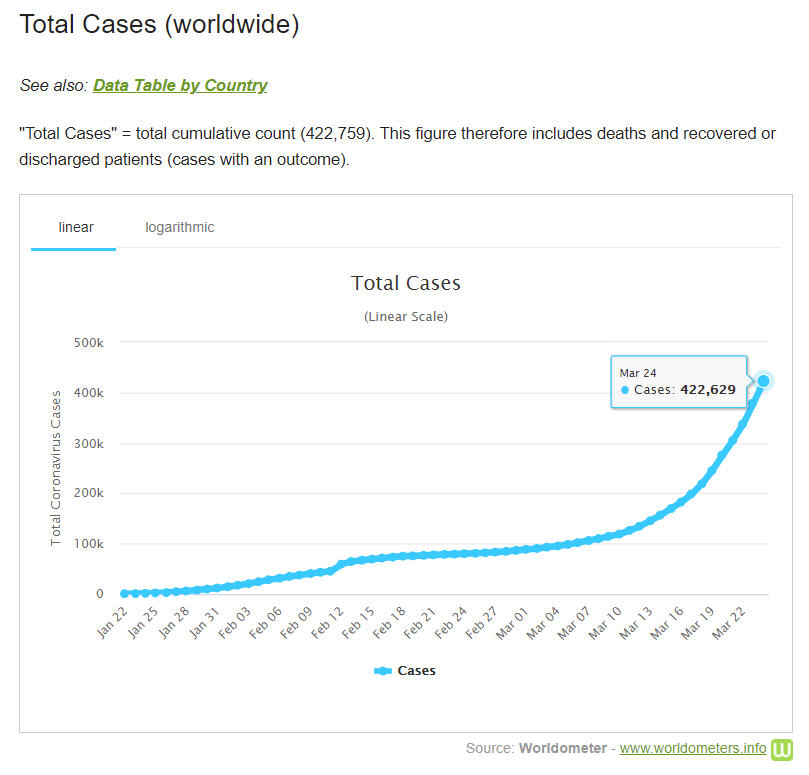Click the Mar 24 cases tooltip box
The width and height of the screenshot is (809, 775).
point(679,382)
